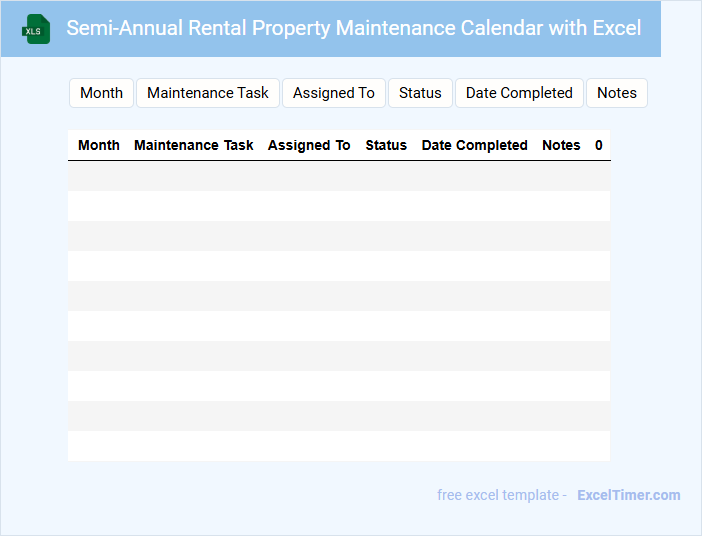The width and height of the screenshot is (702, 536).
Task: Click the Notes table column header
Action: 561,145
